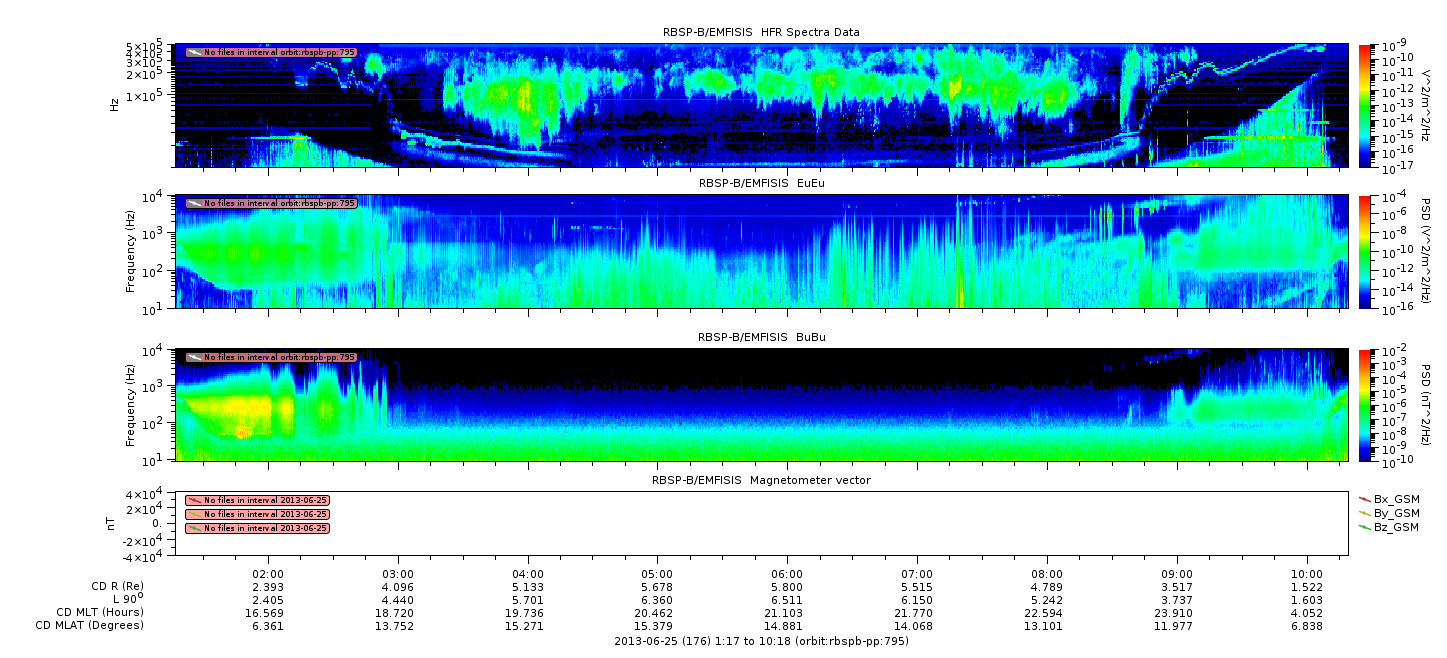This screenshot has height=658, width=1447.
Task: Select the Bz_GSM legend entry
Action: [x=1388, y=527]
